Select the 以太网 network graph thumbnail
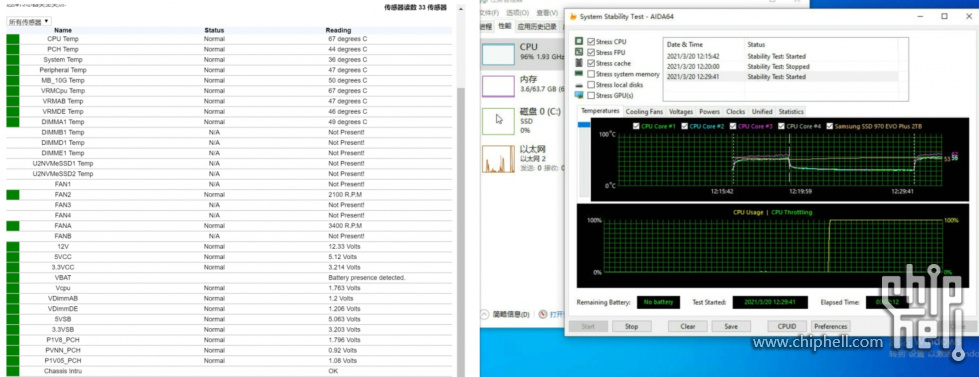Image resolution: width=979 pixels, height=377 pixels. [498, 159]
